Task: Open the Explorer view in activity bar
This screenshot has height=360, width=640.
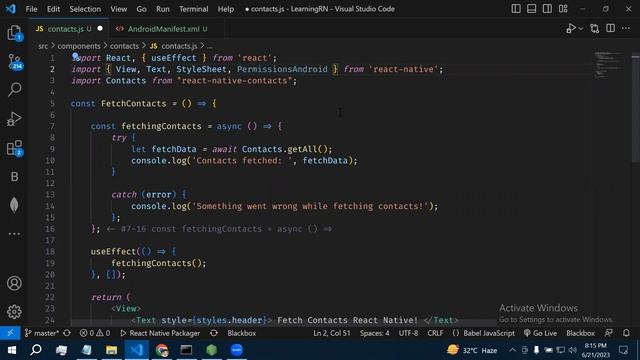Action: click(x=14, y=33)
